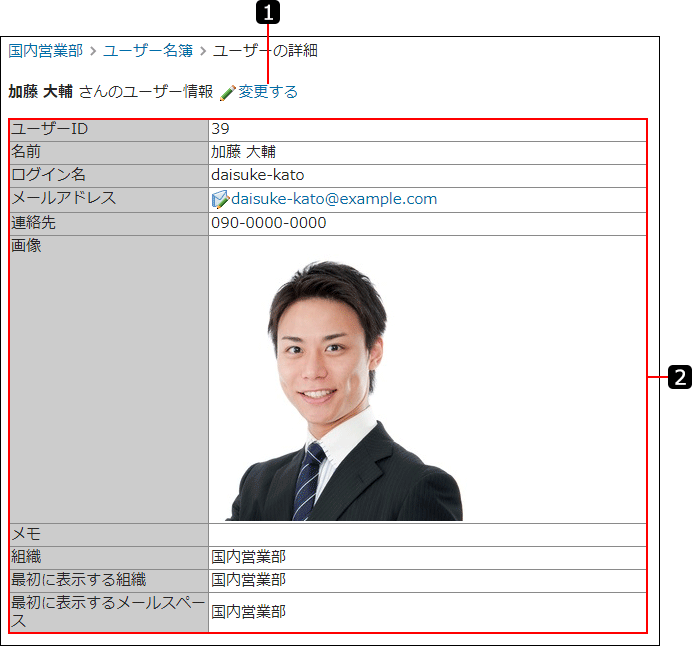Click the 名前 label cell

109,153
